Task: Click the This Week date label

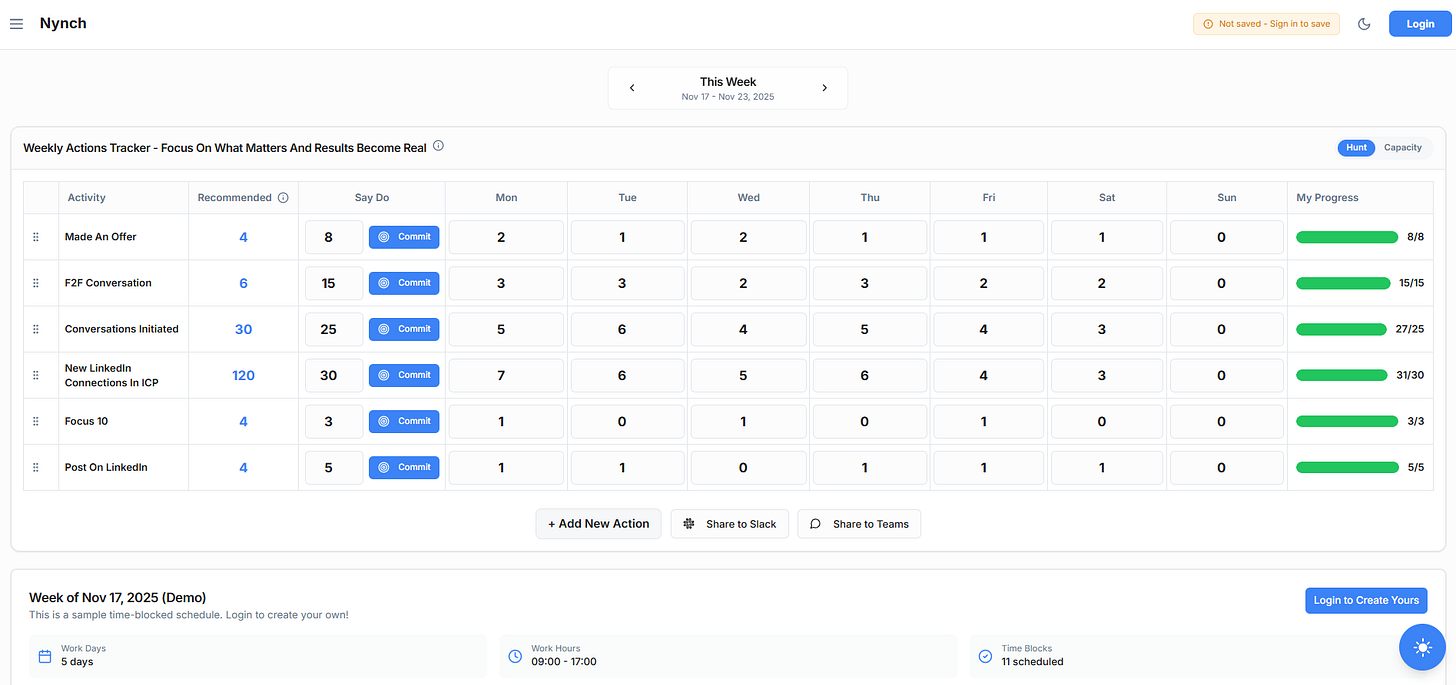Action: click(728, 82)
